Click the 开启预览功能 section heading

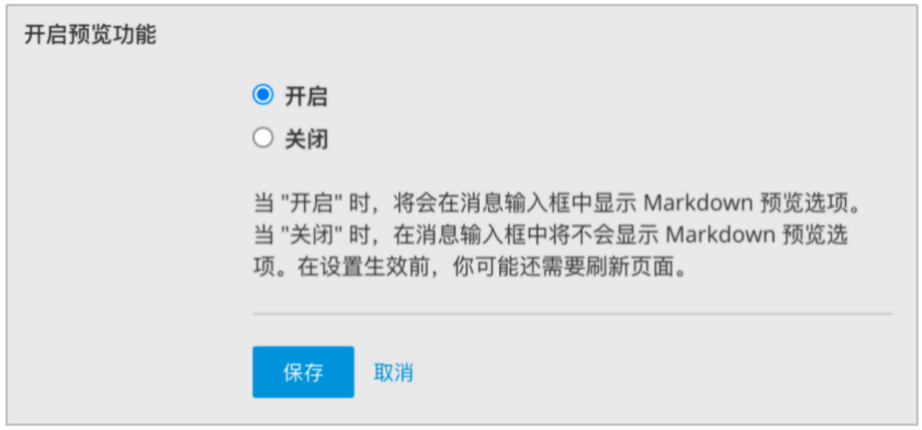coord(90,36)
